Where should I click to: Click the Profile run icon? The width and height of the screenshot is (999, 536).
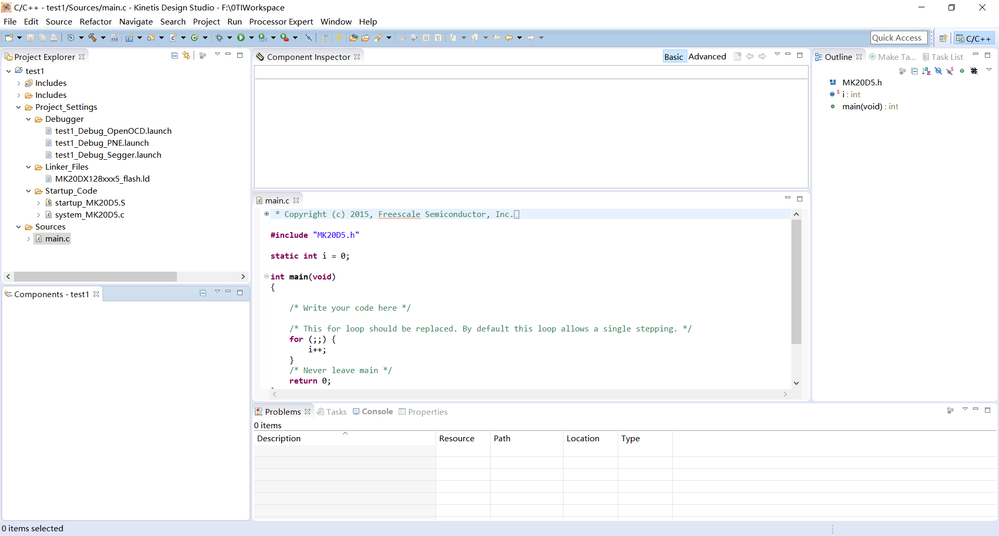click(x=262, y=38)
